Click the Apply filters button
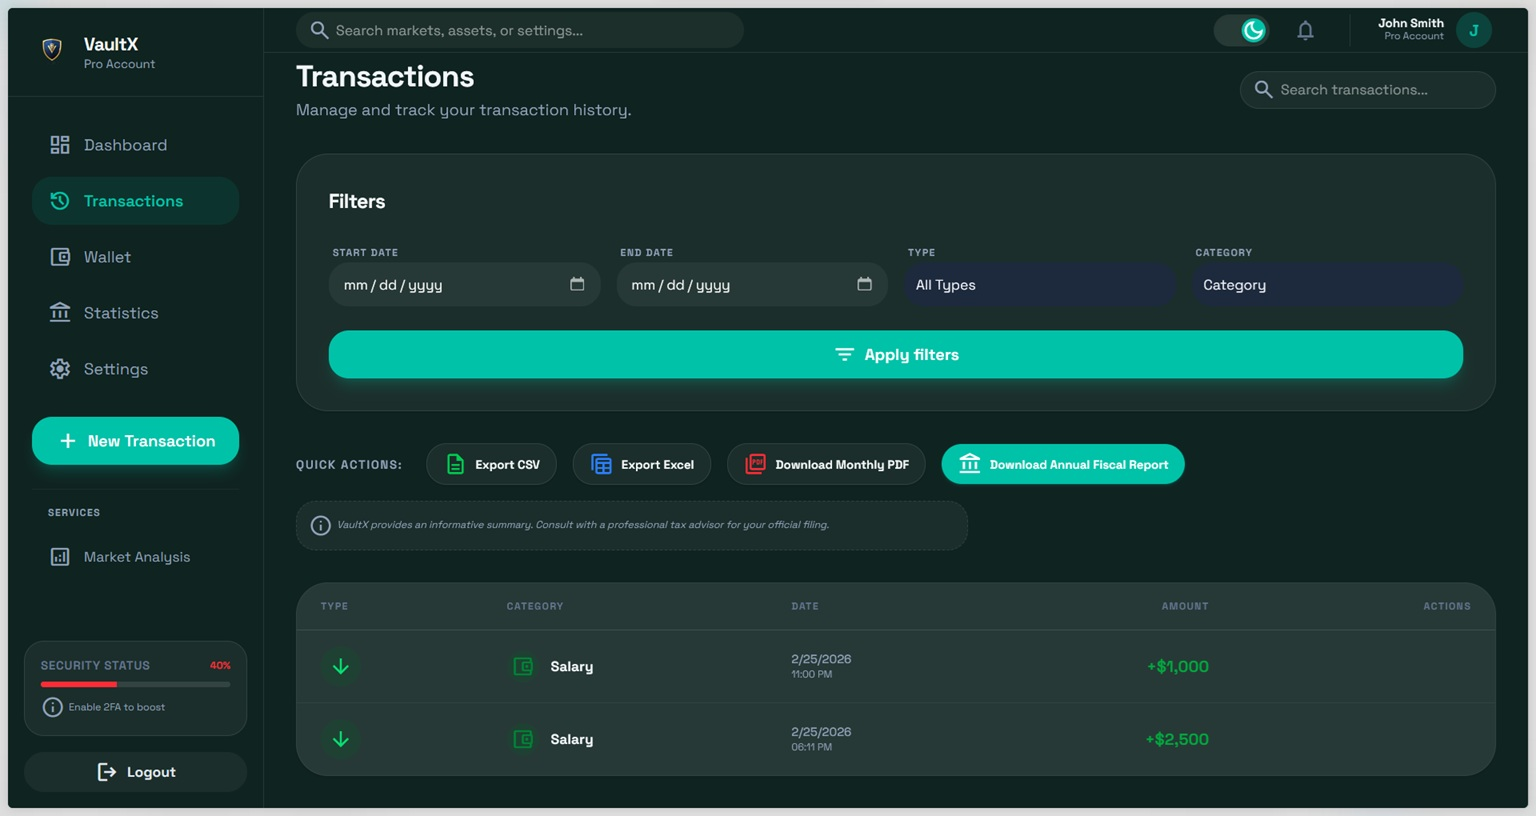1536x816 pixels. pos(896,355)
